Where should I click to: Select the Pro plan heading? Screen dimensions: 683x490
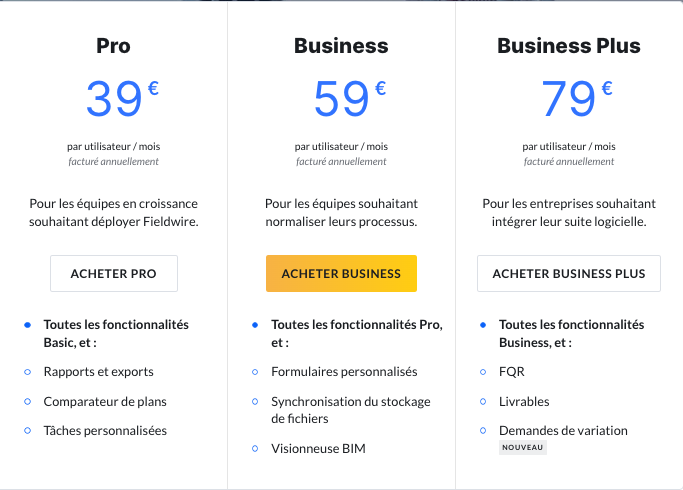tap(113, 46)
